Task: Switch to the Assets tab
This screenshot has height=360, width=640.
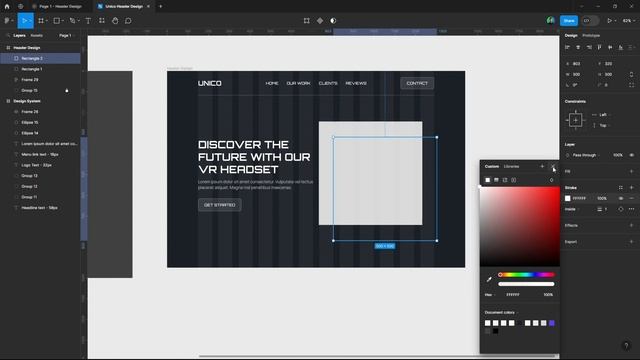Action: click(36, 36)
